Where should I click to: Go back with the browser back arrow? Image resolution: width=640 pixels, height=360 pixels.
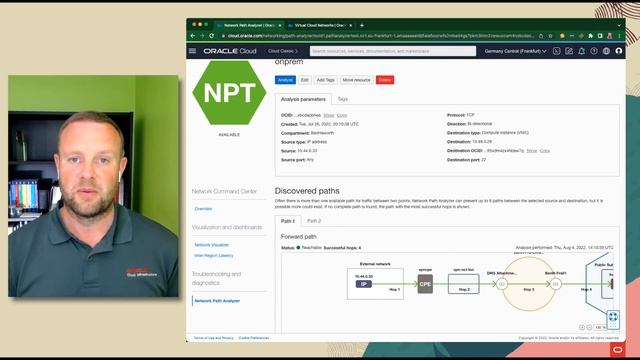click(193, 36)
